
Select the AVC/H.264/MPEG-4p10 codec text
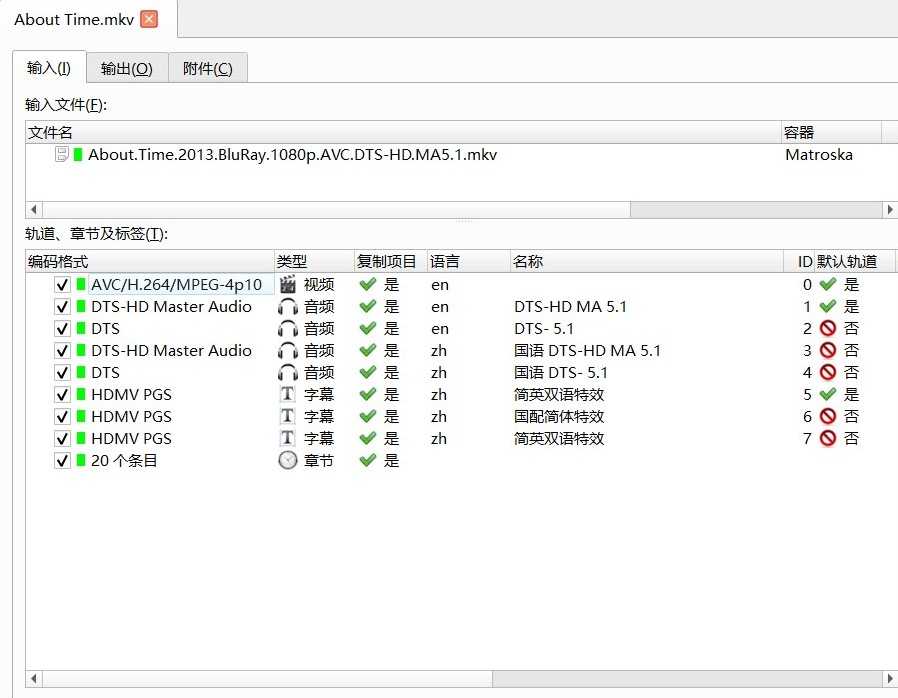tap(176, 285)
